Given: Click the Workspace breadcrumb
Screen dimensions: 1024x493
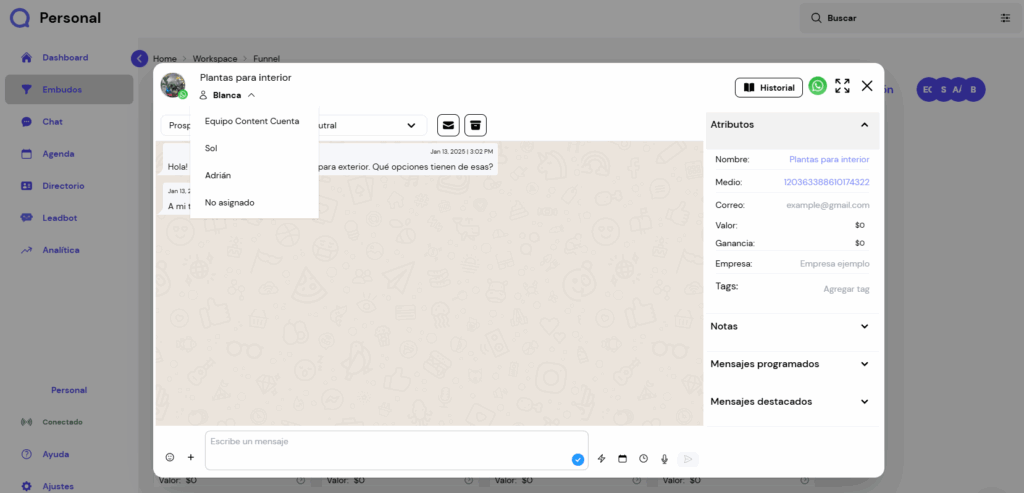Looking at the screenshot, I should (215, 59).
